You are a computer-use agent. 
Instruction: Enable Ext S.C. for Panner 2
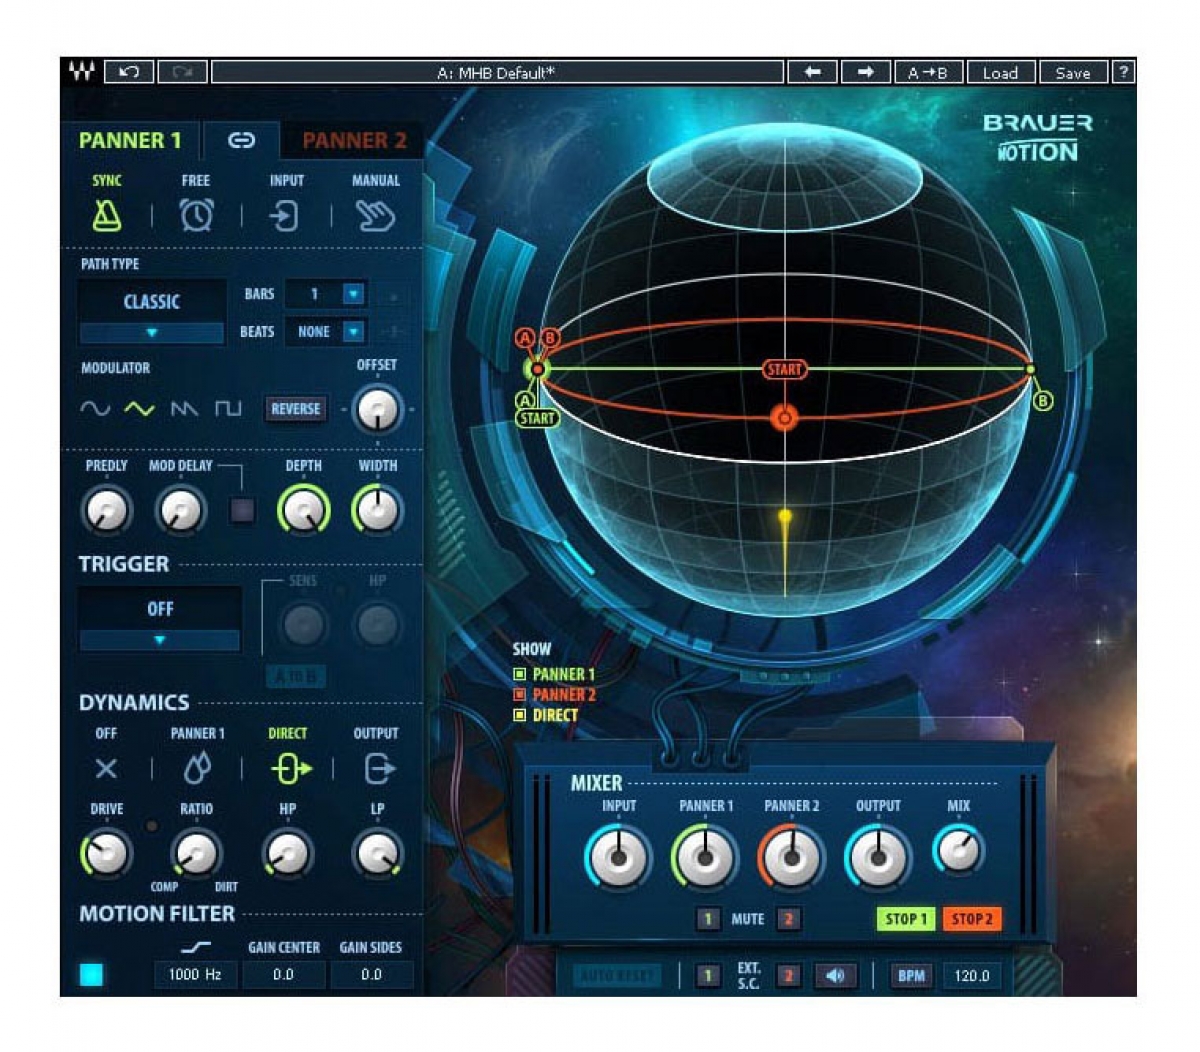[787, 975]
